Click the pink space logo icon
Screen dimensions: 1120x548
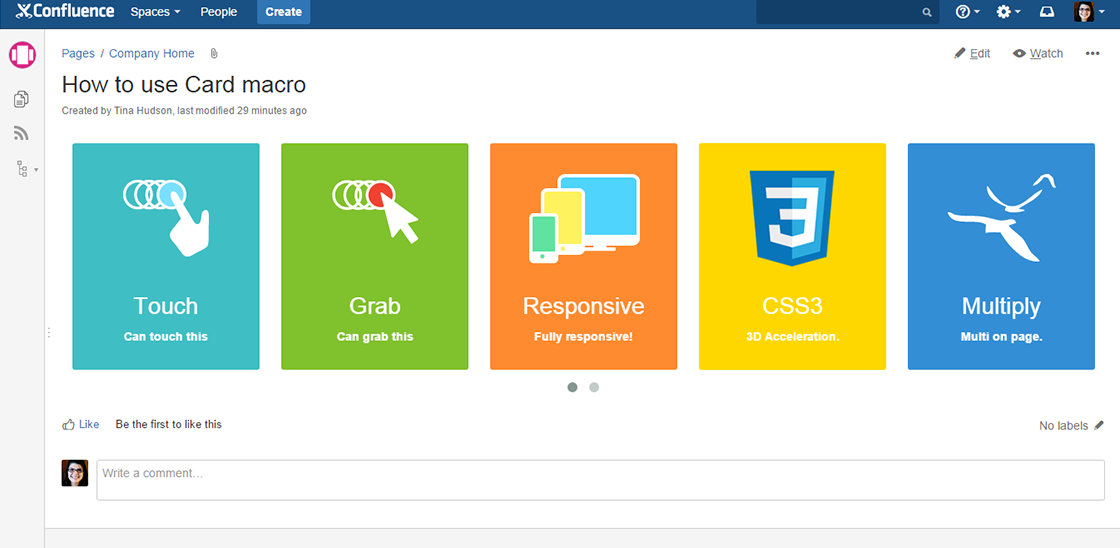[x=22, y=55]
